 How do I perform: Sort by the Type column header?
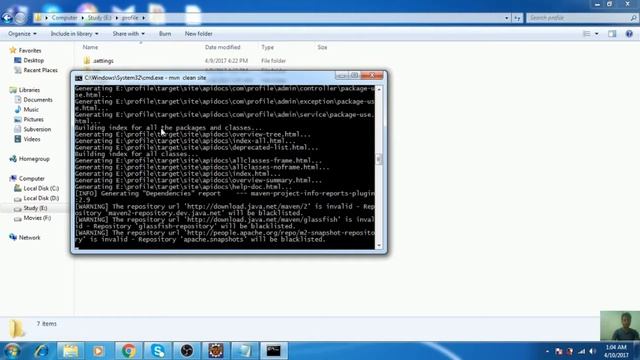267,47
